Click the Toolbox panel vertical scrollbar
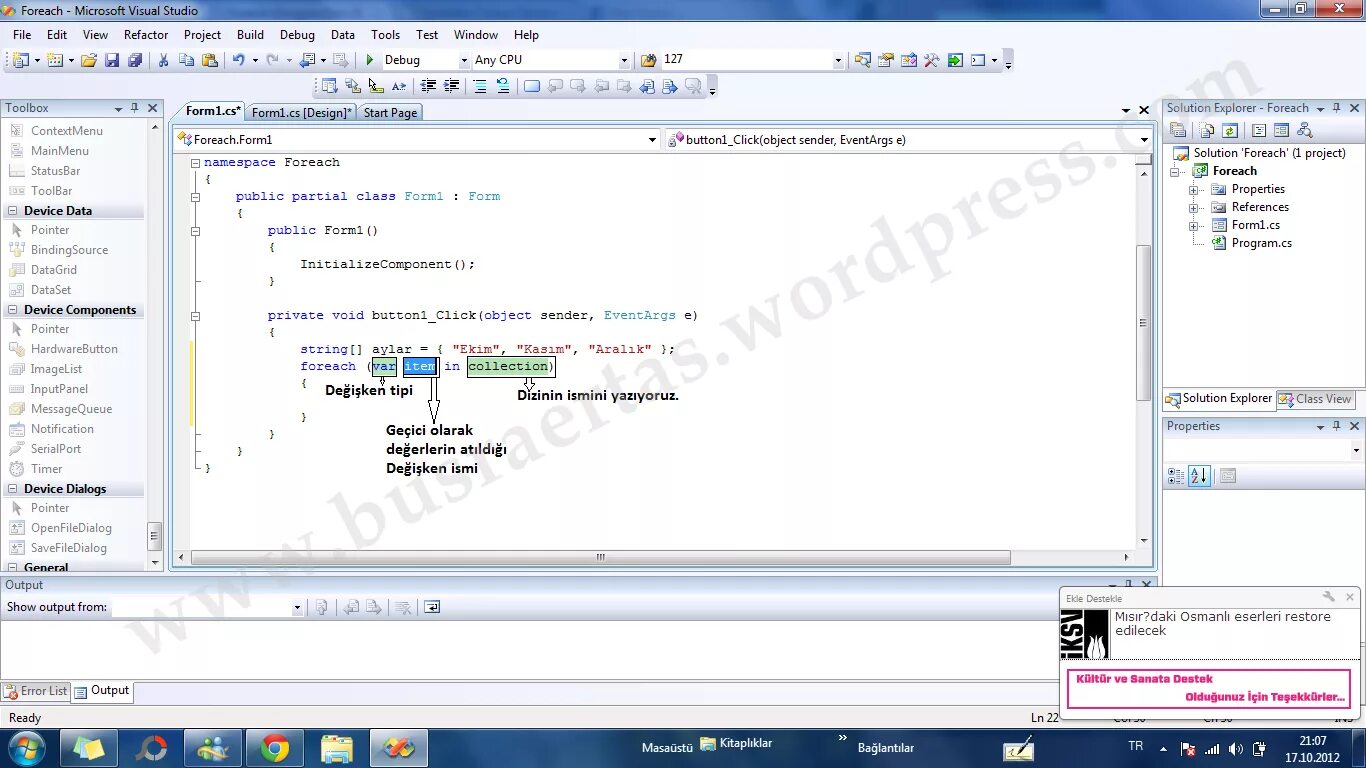Viewport: 1366px width, 768px height. click(x=154, y=536)
